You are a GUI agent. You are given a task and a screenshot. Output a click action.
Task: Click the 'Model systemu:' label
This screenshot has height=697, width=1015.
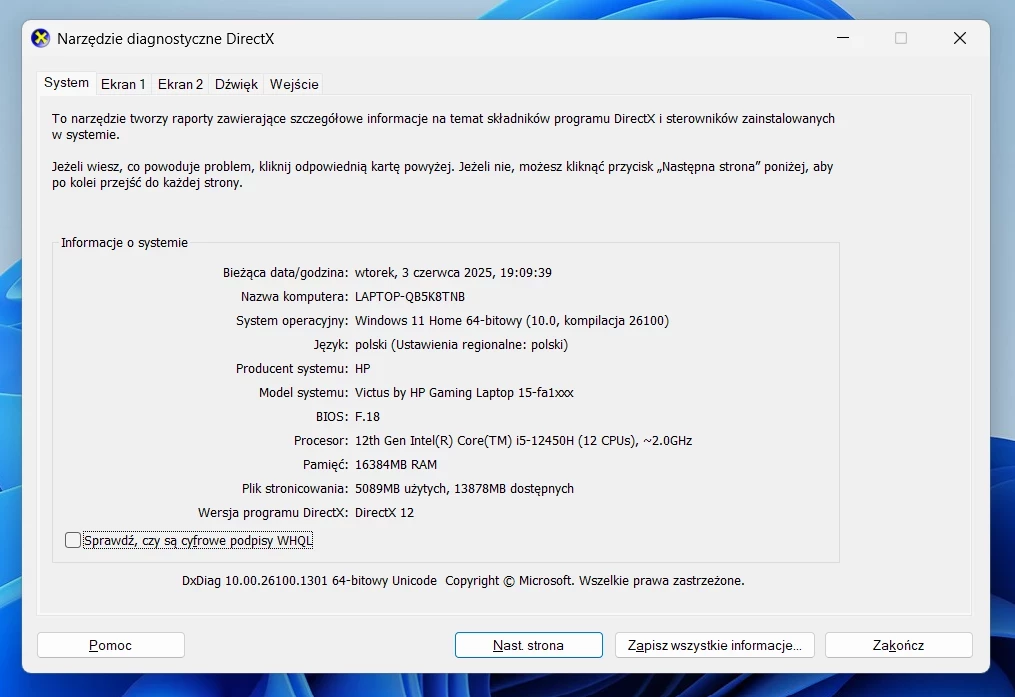click(x=304, y=392)
